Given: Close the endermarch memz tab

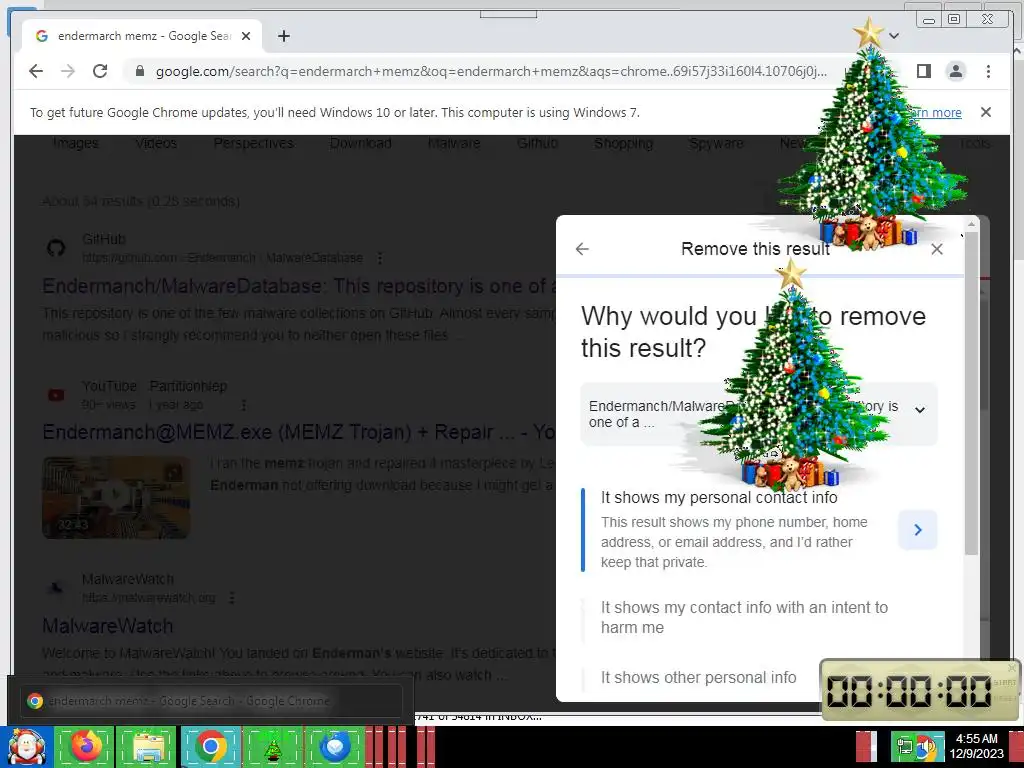Looking at the screenshot, I should tap(246, 36).
